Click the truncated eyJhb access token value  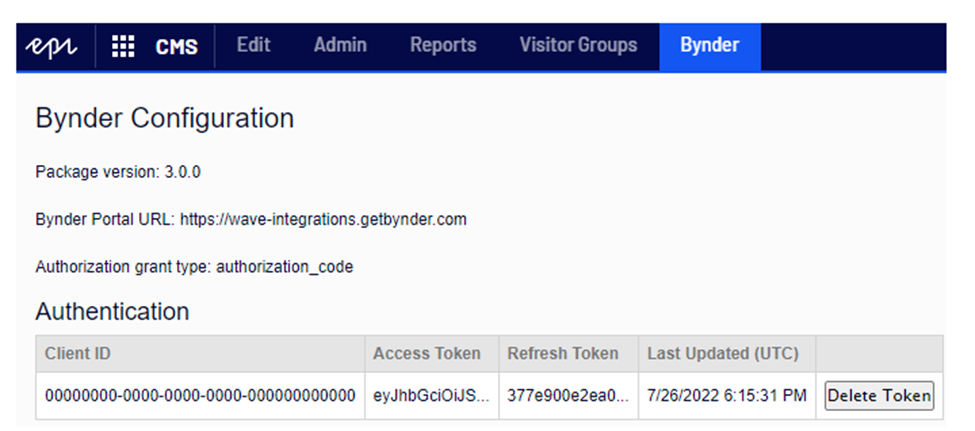[x=431, y=396]
